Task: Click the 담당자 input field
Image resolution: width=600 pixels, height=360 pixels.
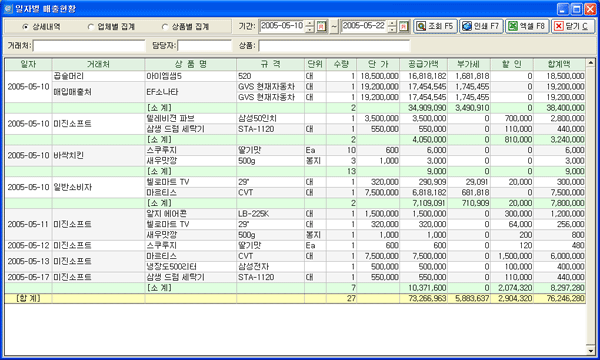Action: pos(205,46)
